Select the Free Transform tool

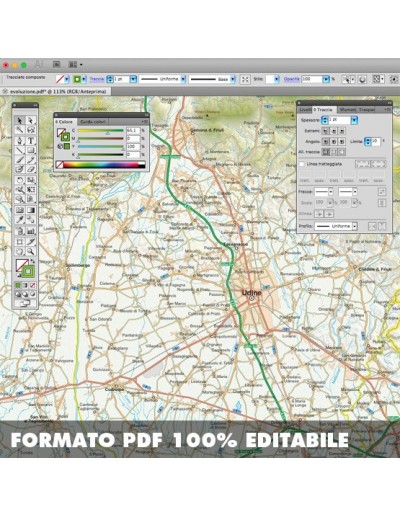coord(31,190)
